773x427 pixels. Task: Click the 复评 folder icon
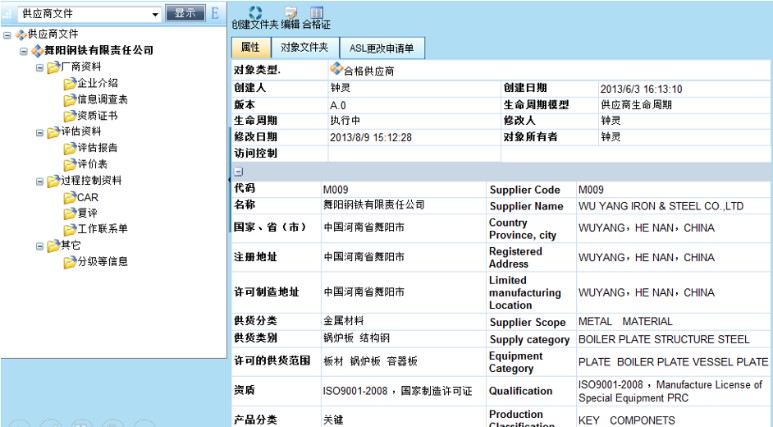(x=70, y=214)
